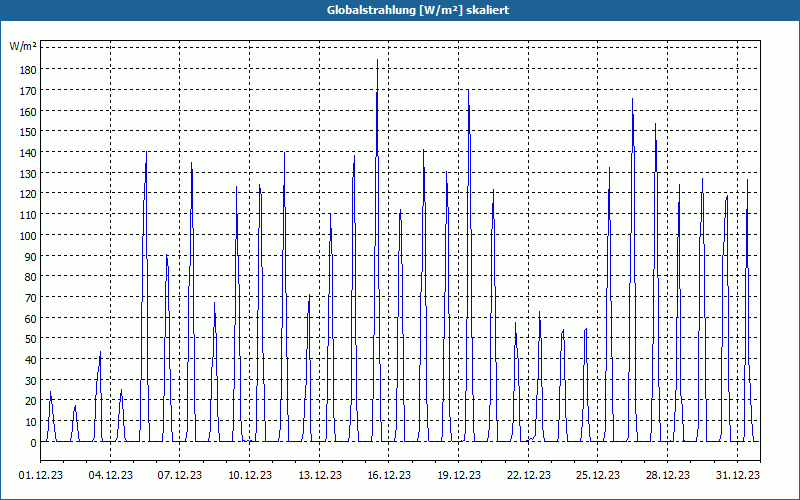Click the 13.12.23 date label
800x500 pixels.
click(x=319, y=475)
